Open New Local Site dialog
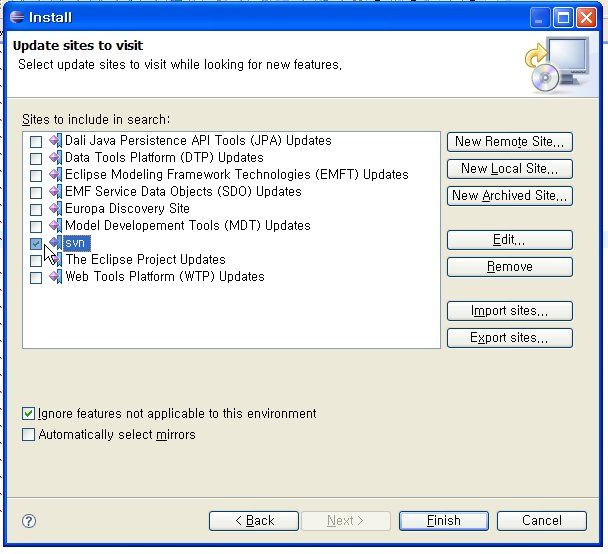Viewport: 608px width, 554px height. coord(510,169)
